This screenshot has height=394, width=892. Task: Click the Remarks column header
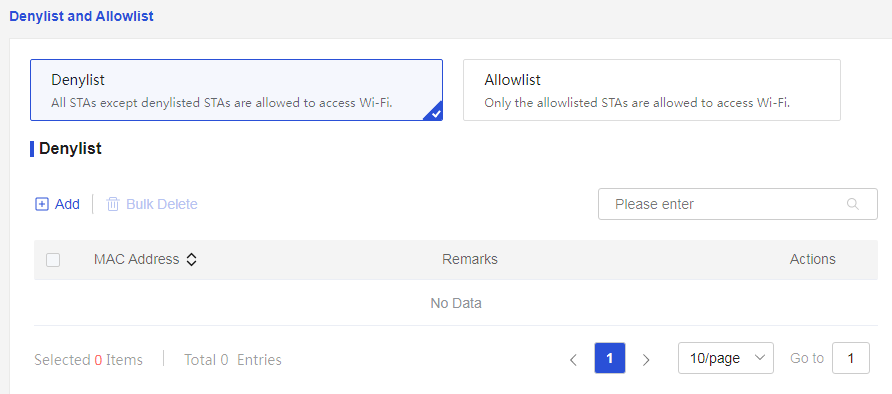(x=470, y=260)
